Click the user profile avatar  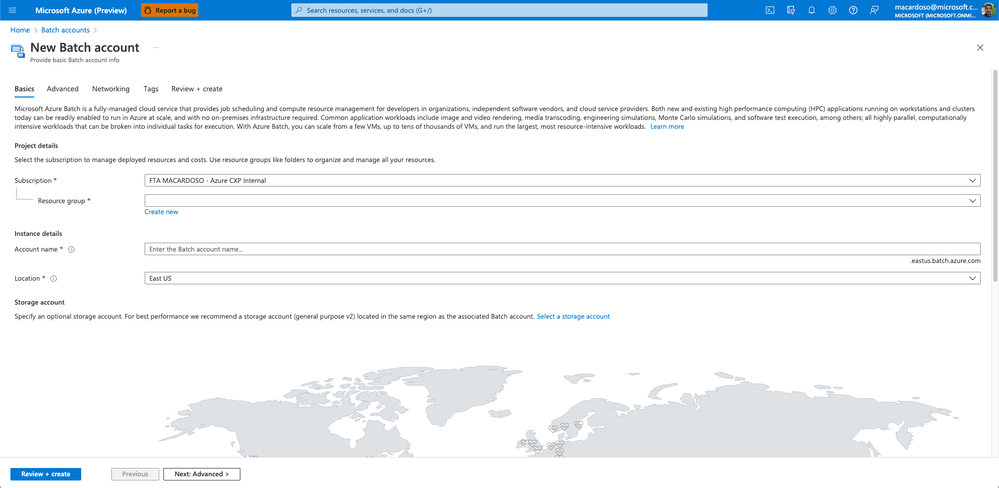[987, 10]
